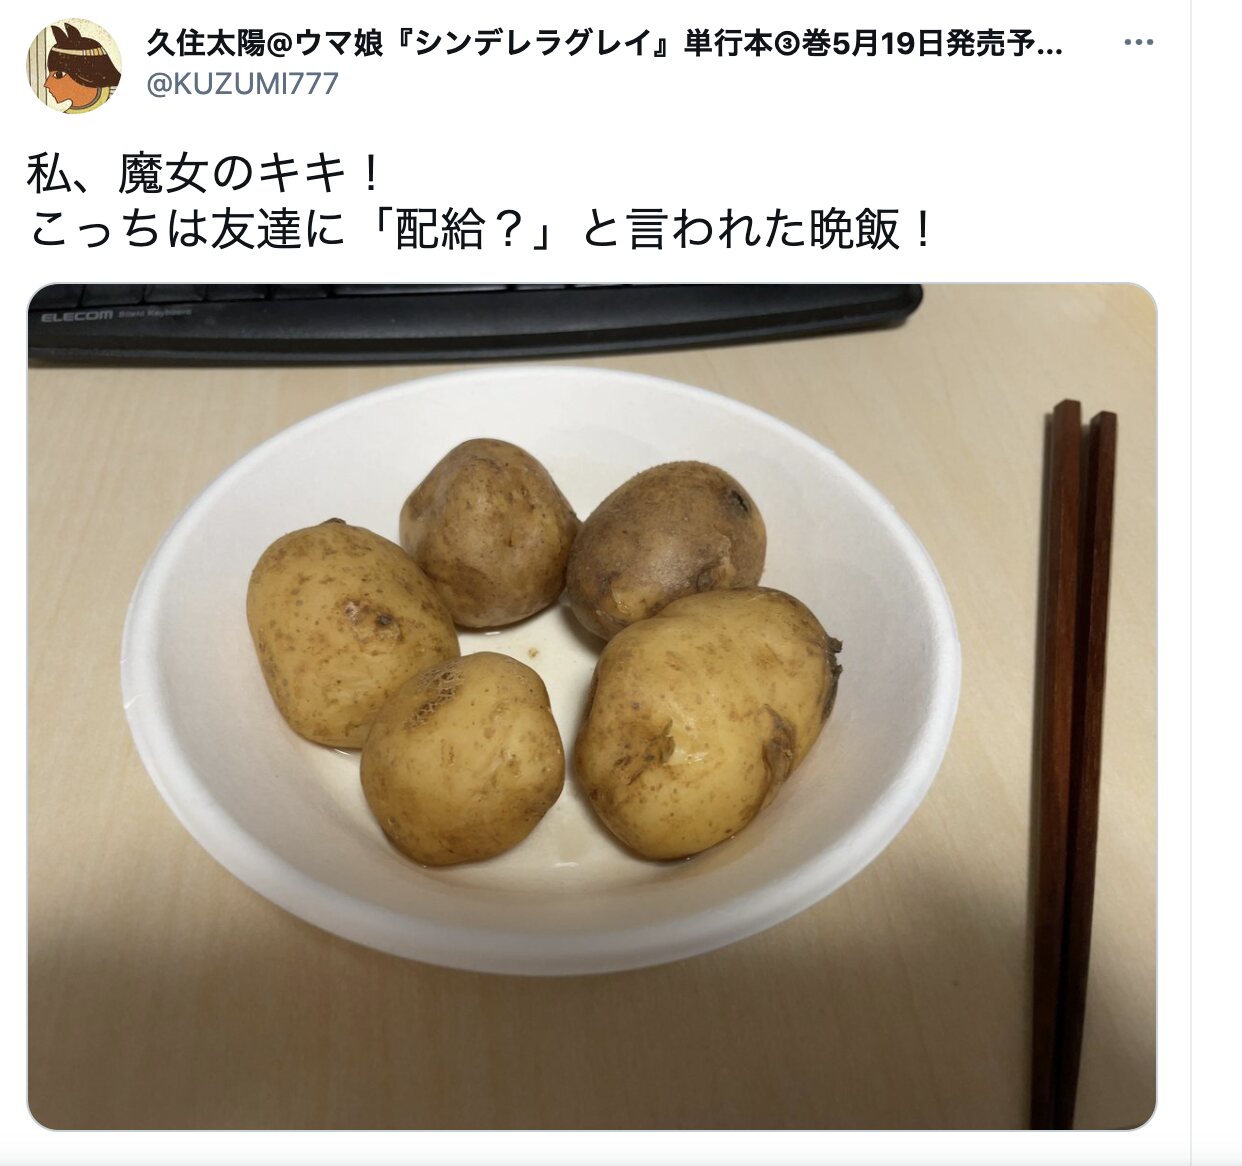This screenshot has height=1166, width=1242.
Task: Click the ELECOM keyboard in the photo
Action: tap(474, 320)
